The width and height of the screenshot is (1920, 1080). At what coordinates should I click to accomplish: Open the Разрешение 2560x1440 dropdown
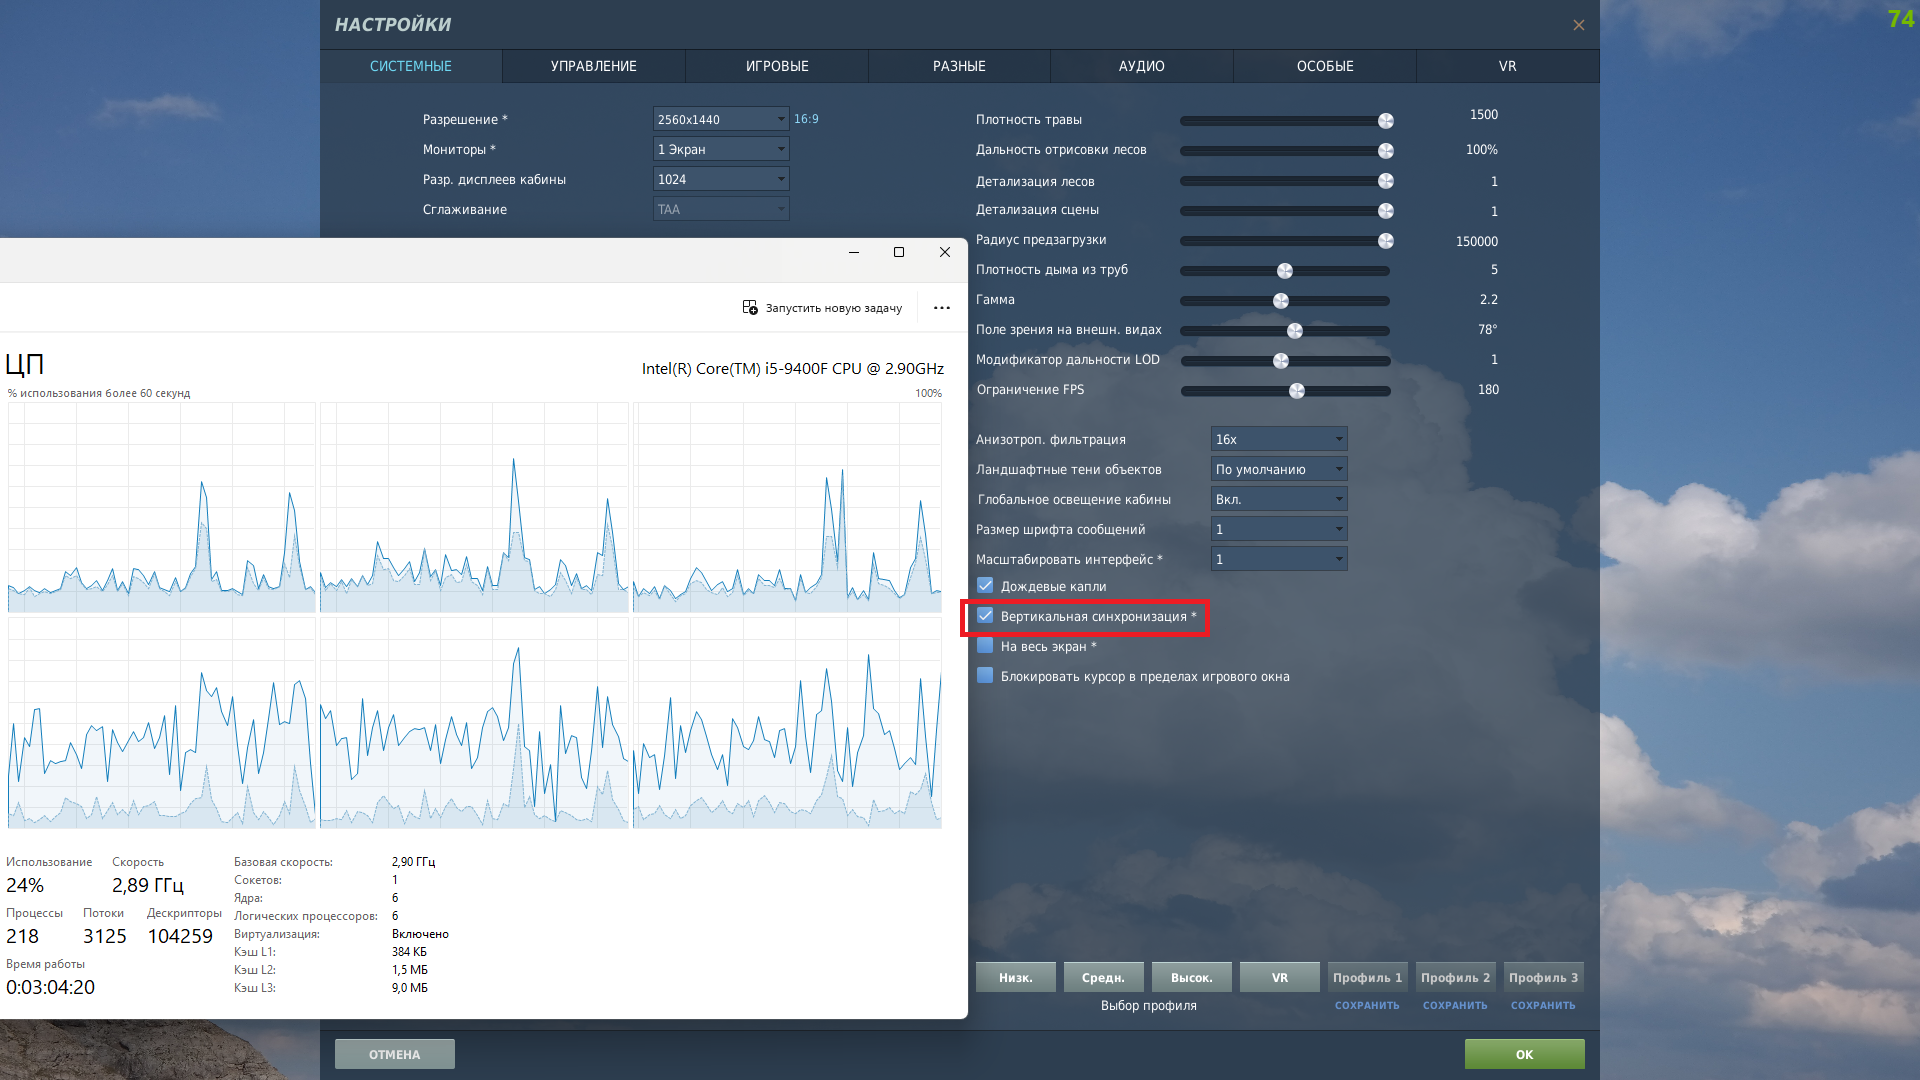[x=721, y=119]
